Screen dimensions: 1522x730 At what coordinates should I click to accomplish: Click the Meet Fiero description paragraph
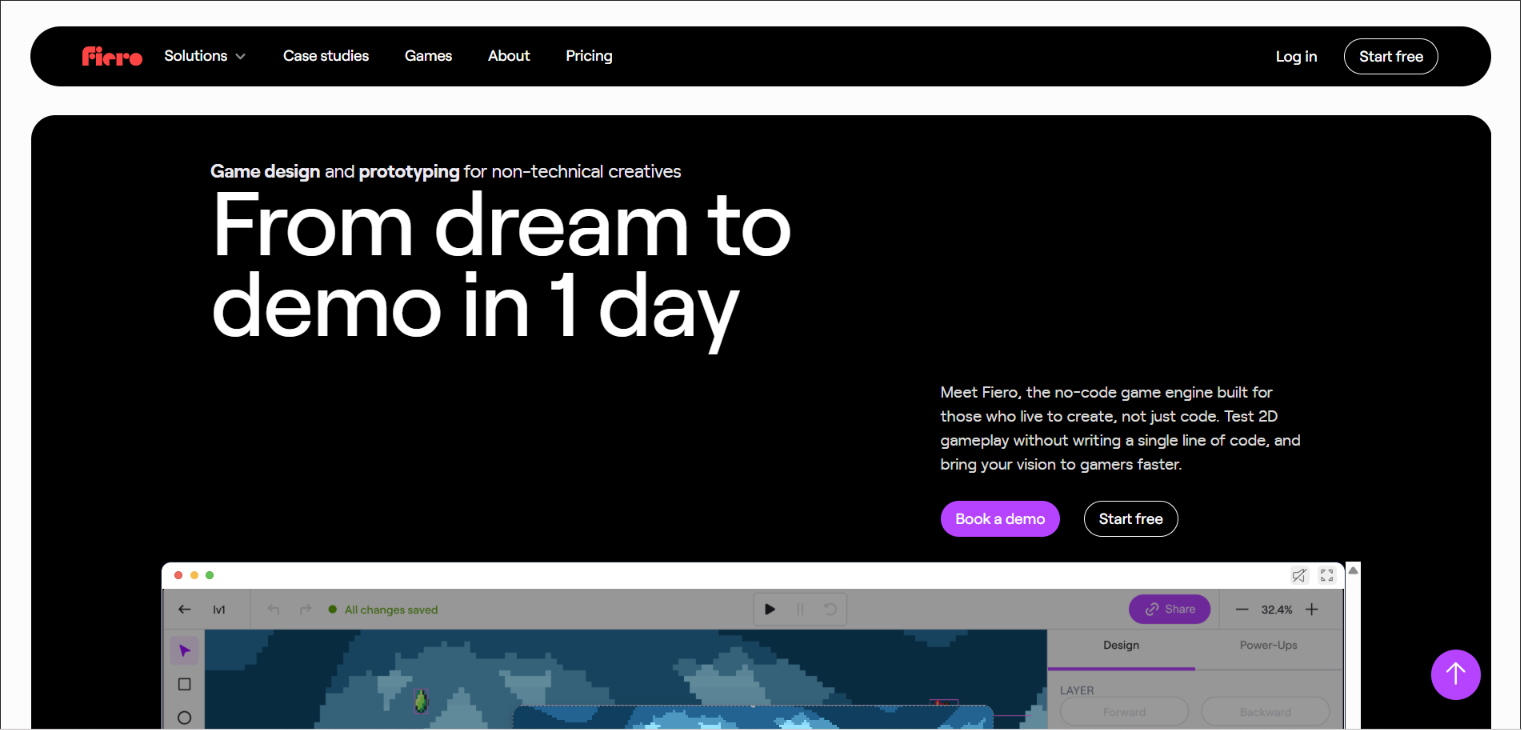(x=1120, y=428)
